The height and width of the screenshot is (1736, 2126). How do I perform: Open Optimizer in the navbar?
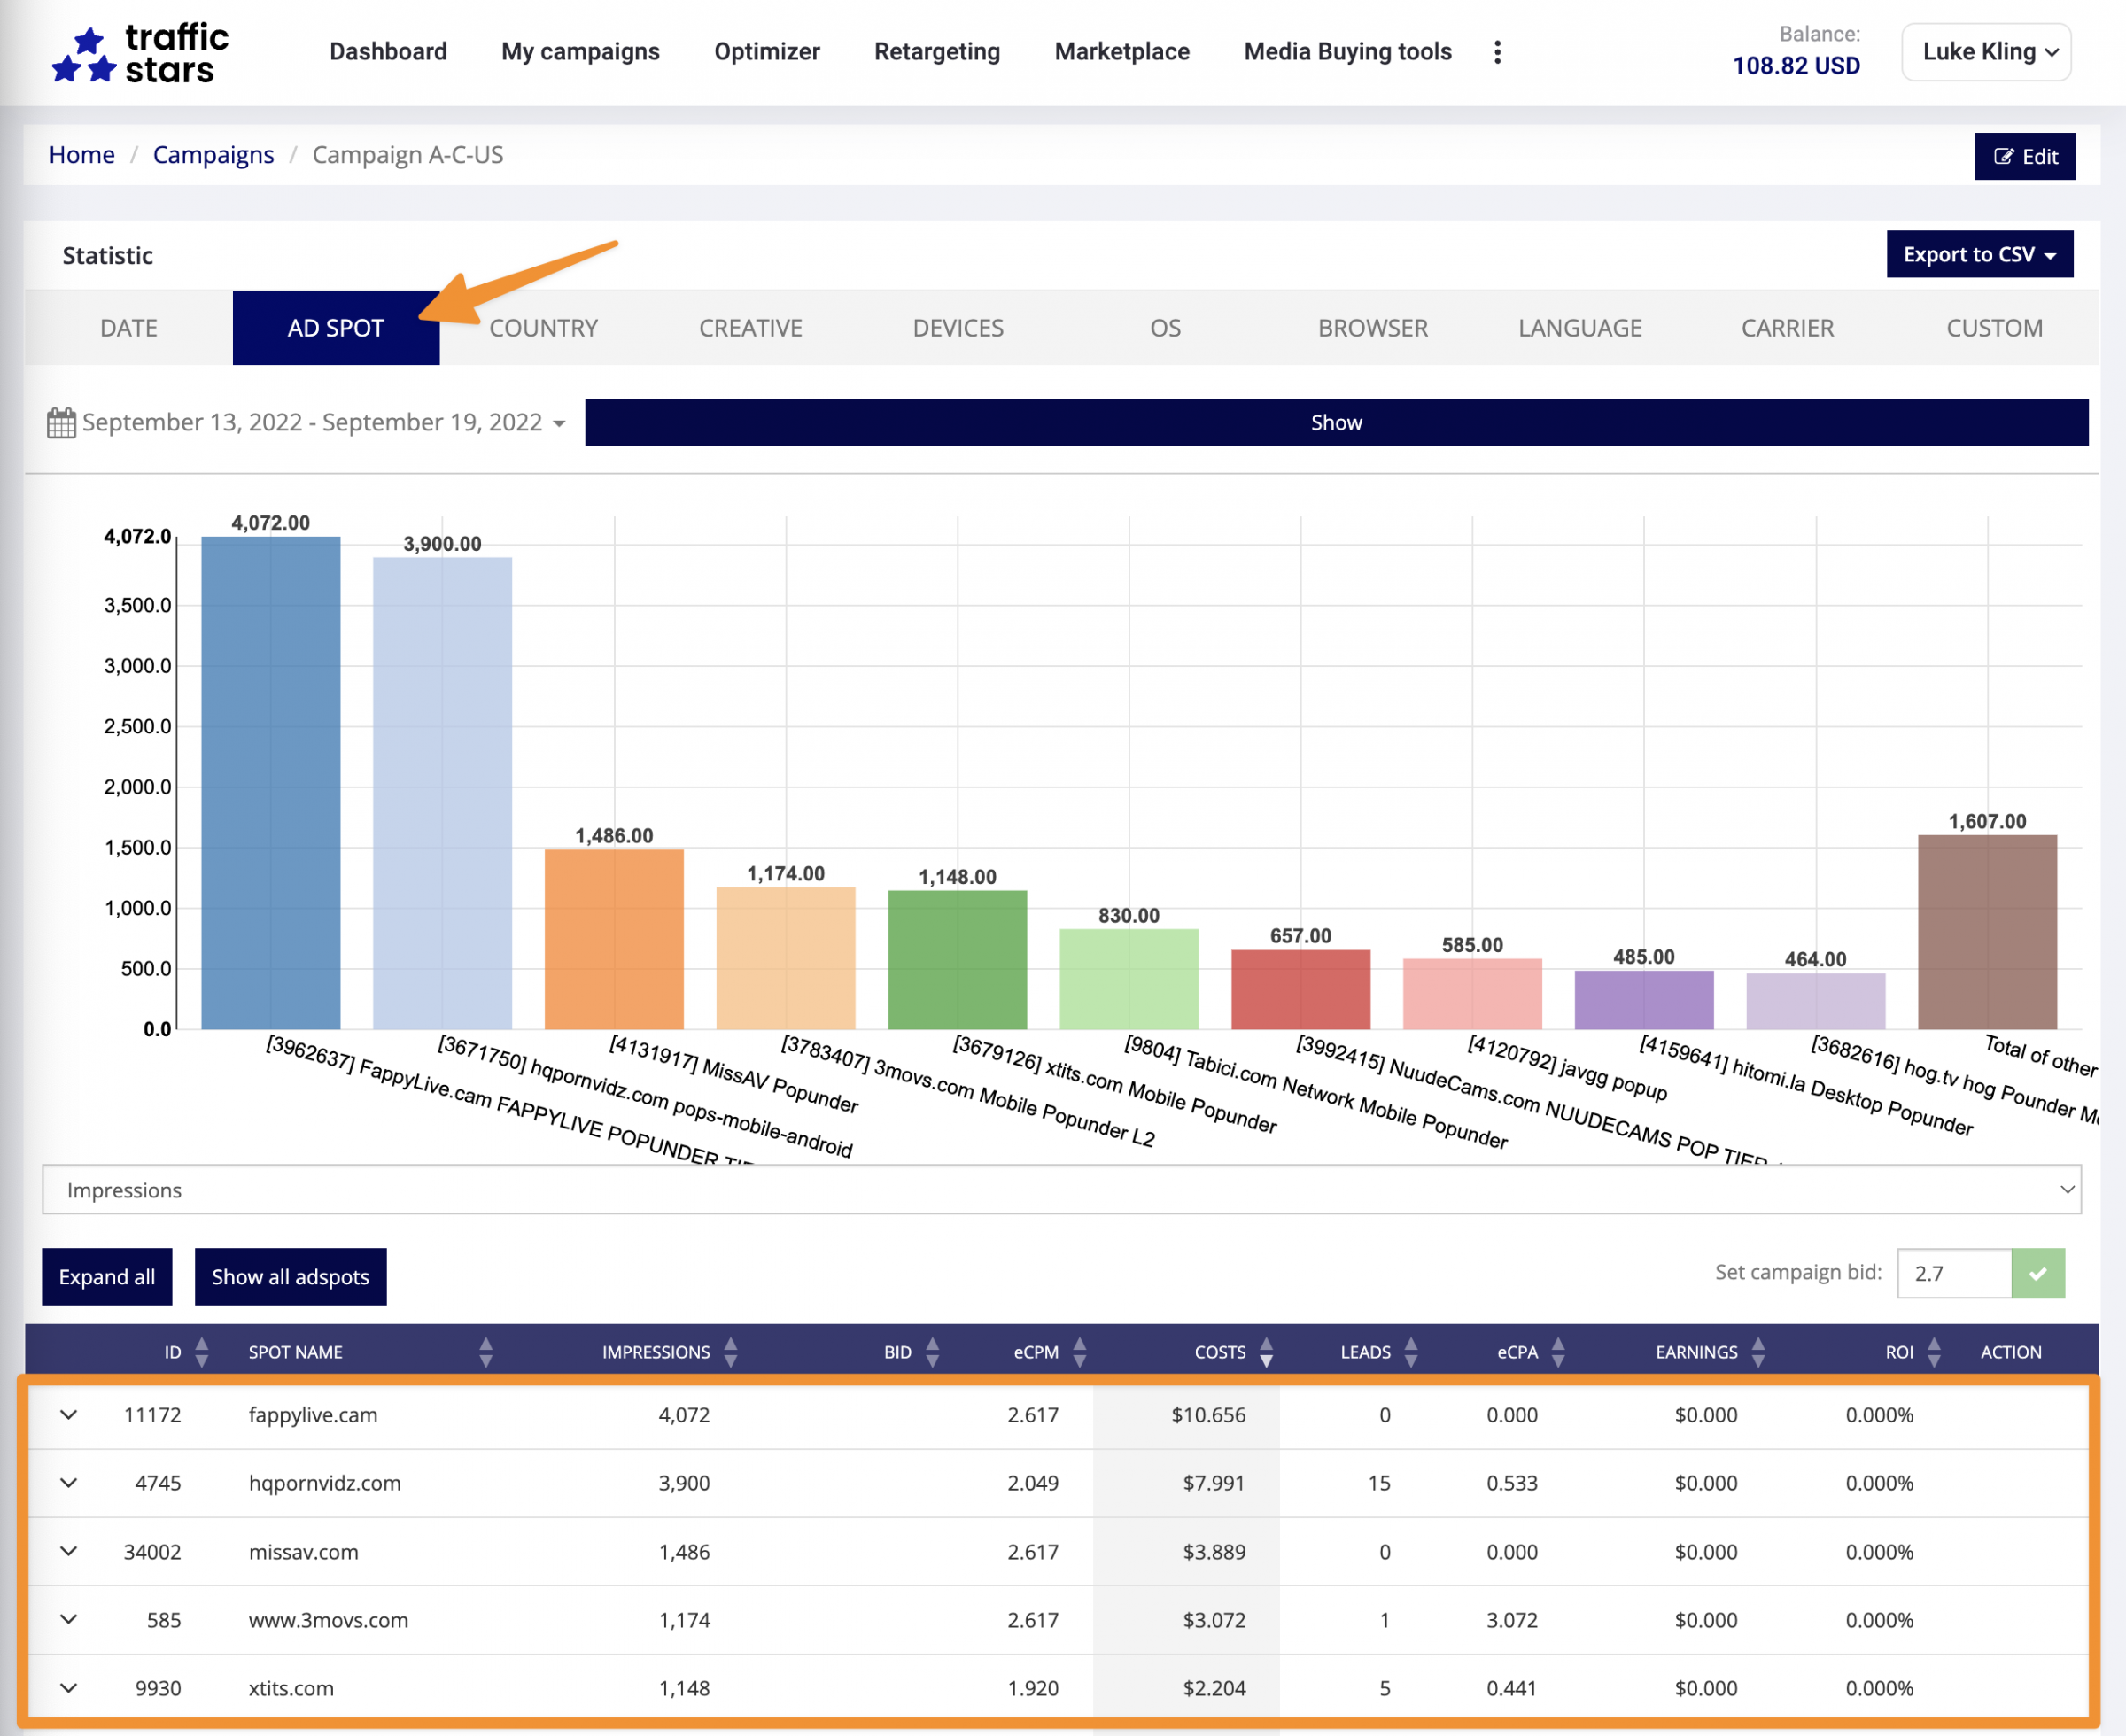(x=767, y=52)
